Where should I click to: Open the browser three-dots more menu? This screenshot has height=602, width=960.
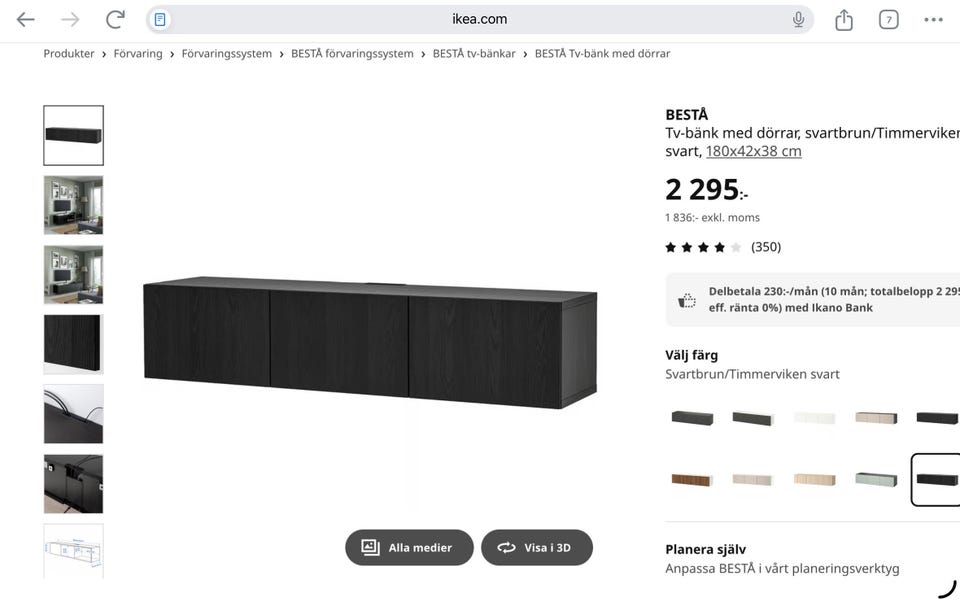pos(933,20)
